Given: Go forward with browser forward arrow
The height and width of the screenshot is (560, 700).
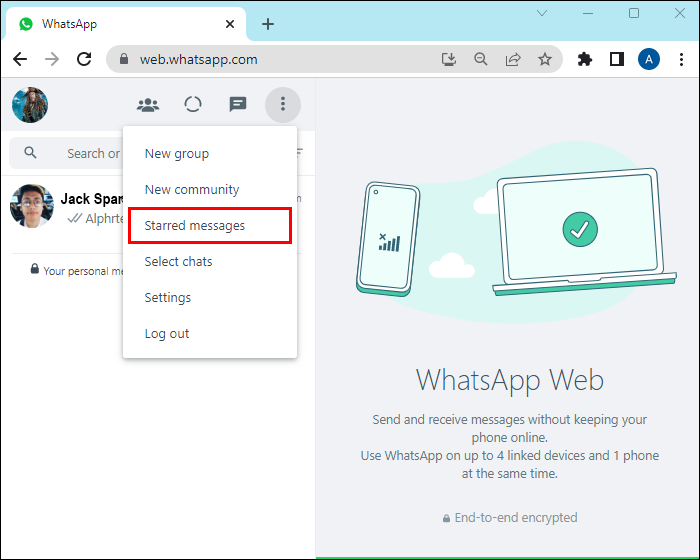Looking at the screenshot, I should tap(52, 59).
